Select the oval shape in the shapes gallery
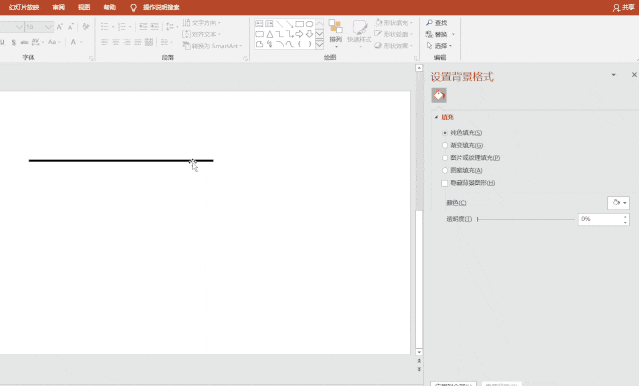 310,24
